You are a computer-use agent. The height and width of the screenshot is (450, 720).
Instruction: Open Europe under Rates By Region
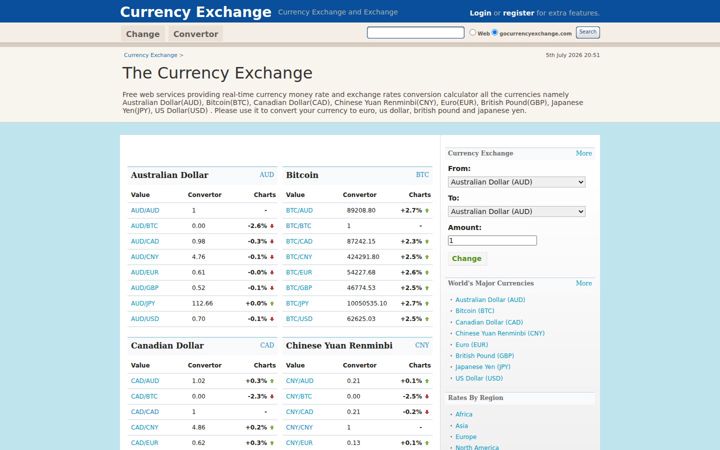[466, 437]
